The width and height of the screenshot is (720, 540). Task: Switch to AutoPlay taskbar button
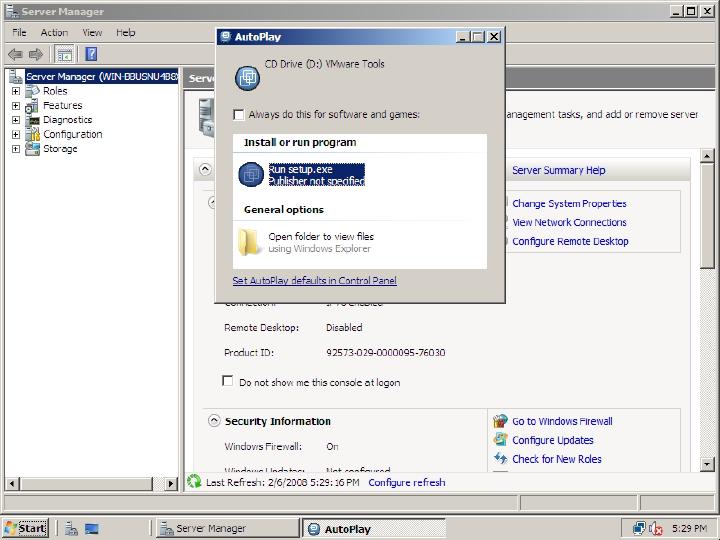[373, 529]
